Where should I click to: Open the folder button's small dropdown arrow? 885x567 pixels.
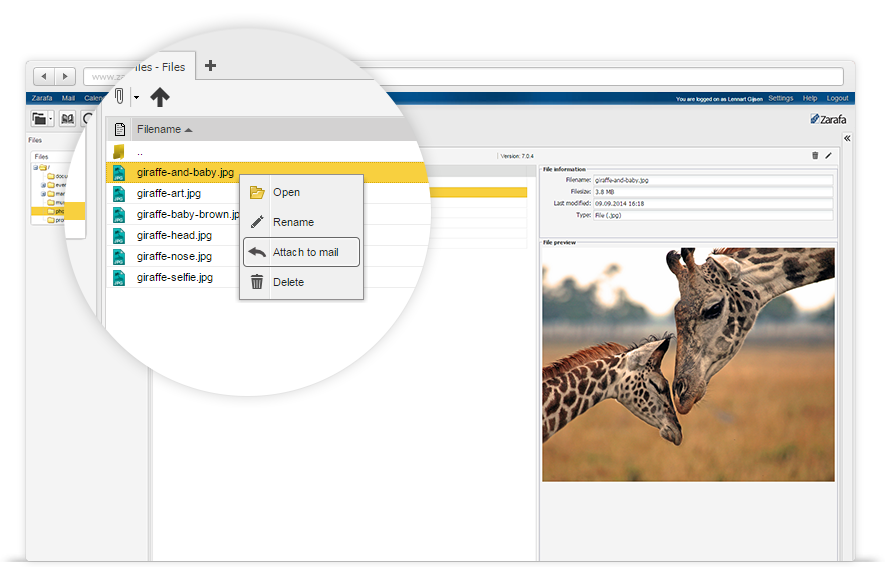tap(51, 119)
